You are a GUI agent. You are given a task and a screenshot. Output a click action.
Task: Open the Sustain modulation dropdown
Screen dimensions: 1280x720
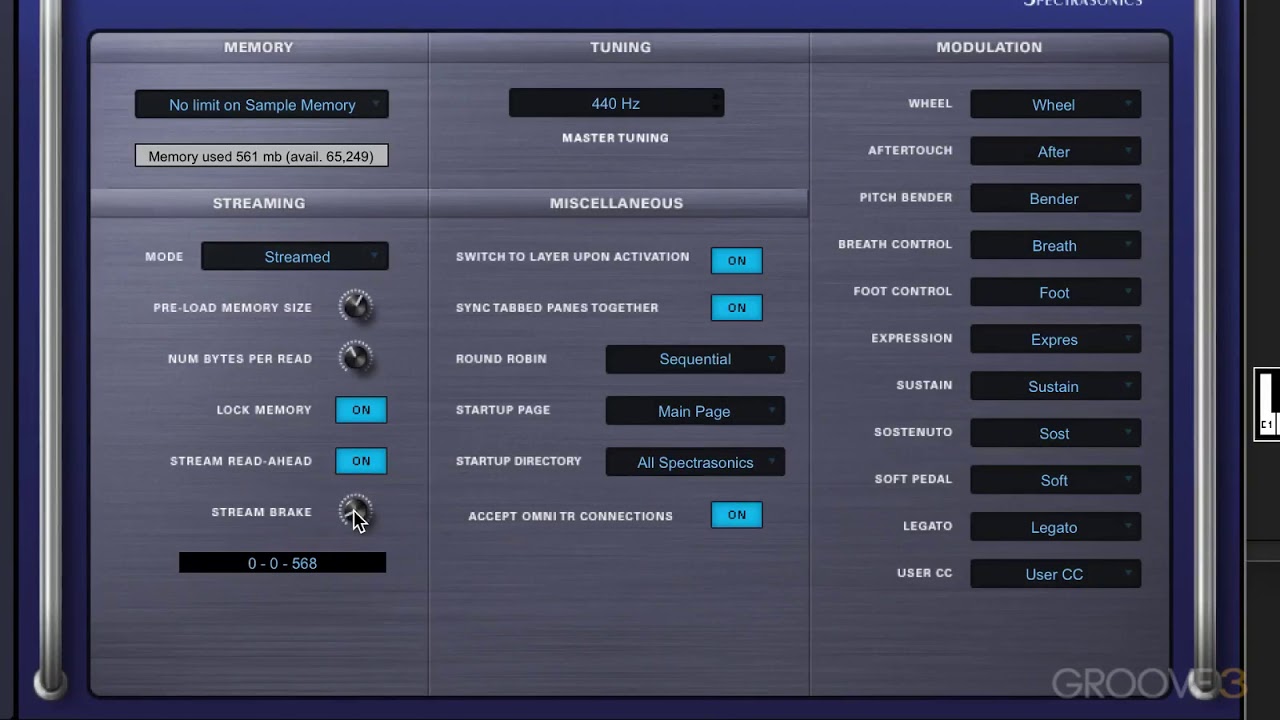(x=1055, y=386)
